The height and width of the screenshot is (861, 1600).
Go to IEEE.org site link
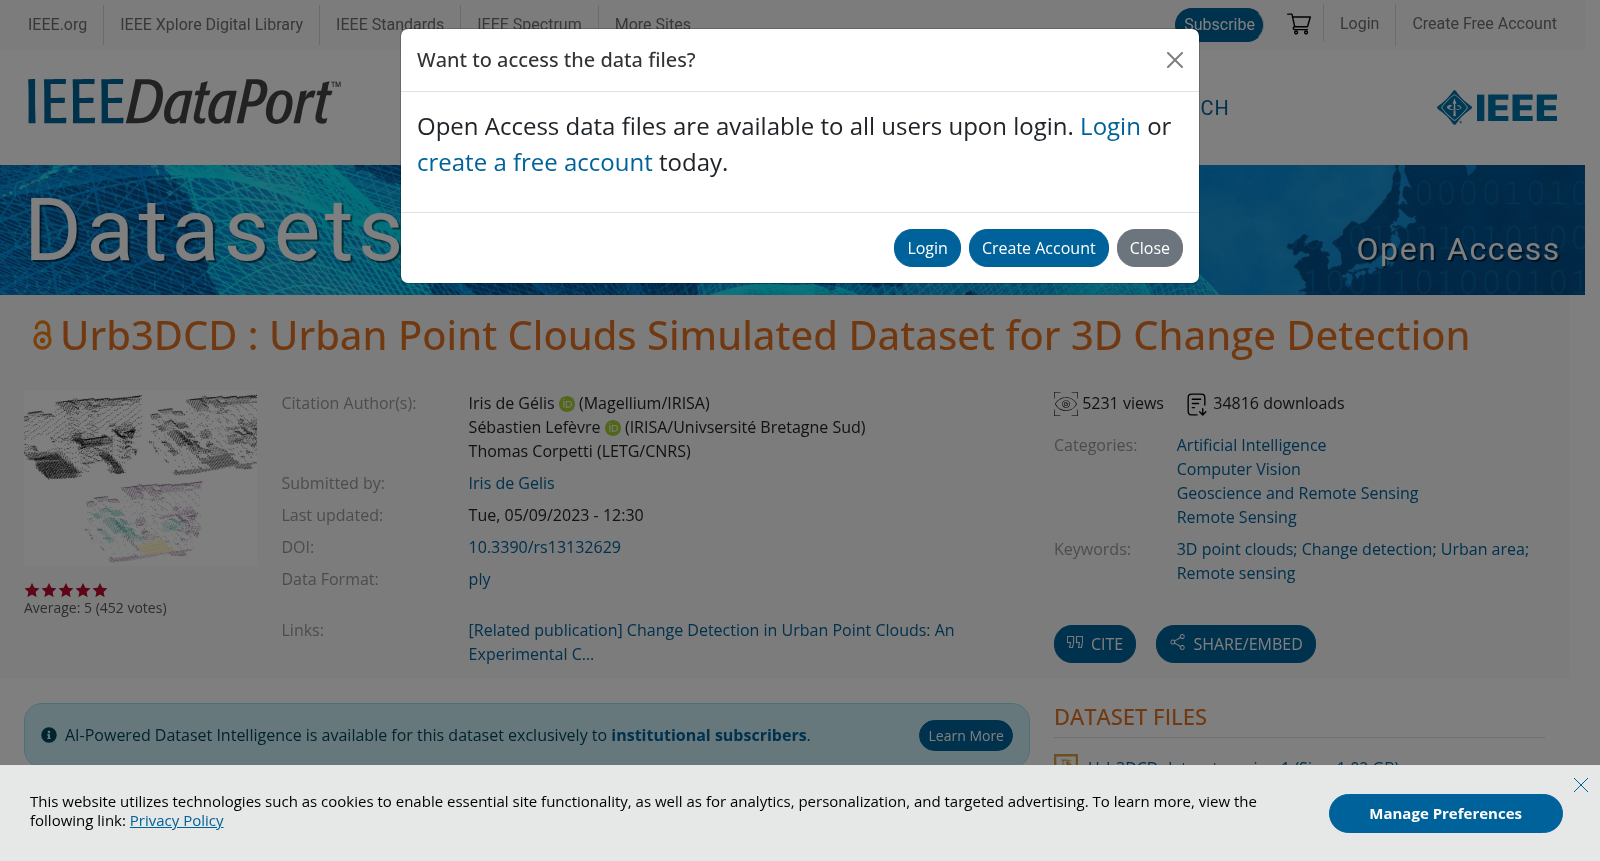pos(57,24)
